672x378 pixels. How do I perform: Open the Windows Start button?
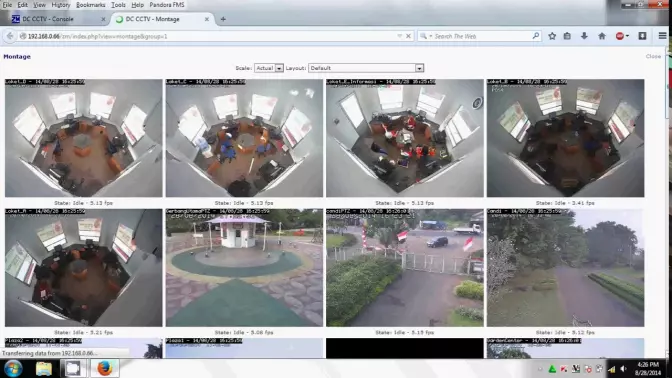(x=13, y=369)
